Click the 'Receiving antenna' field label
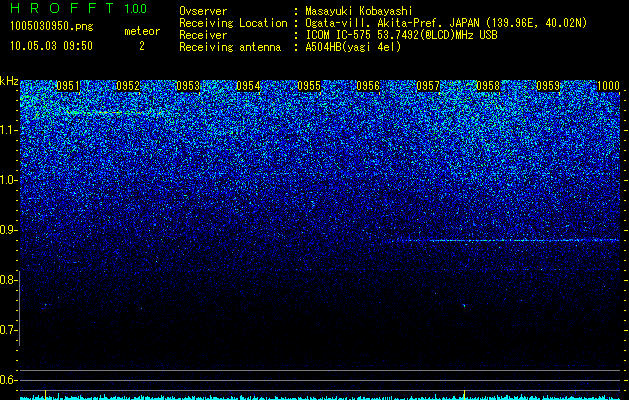 (x=230, y=47)
